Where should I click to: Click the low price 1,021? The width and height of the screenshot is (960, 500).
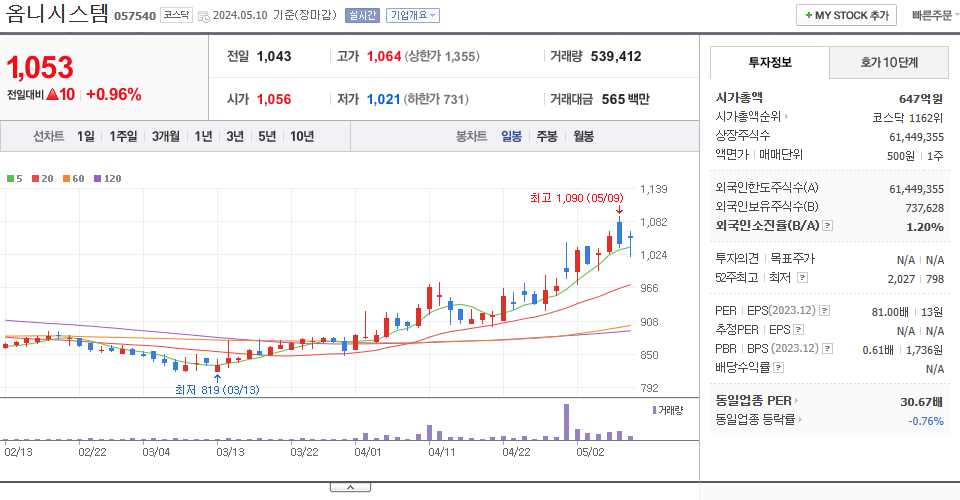[383, 99]
